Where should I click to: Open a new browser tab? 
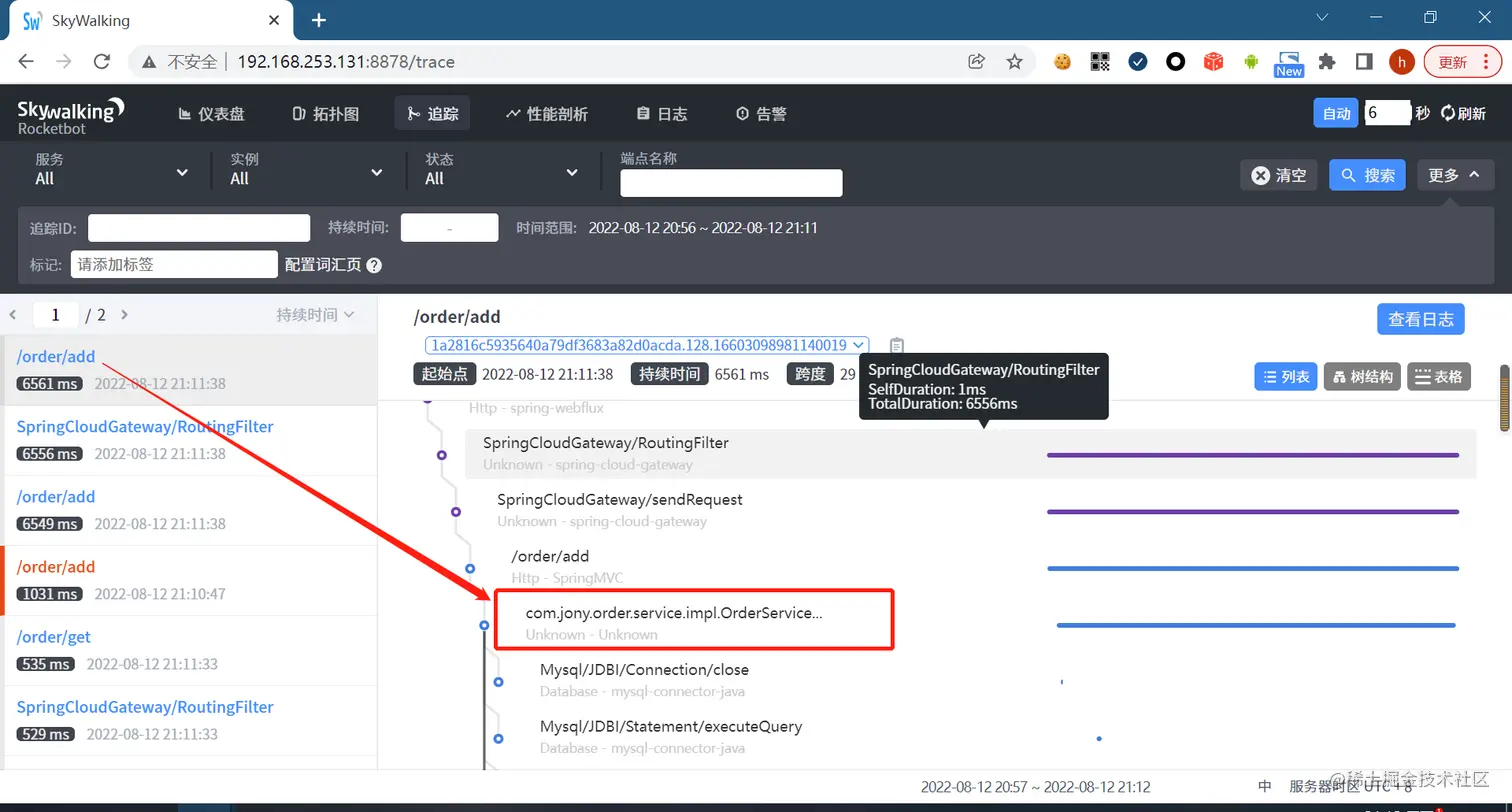(x=319, y=20)
